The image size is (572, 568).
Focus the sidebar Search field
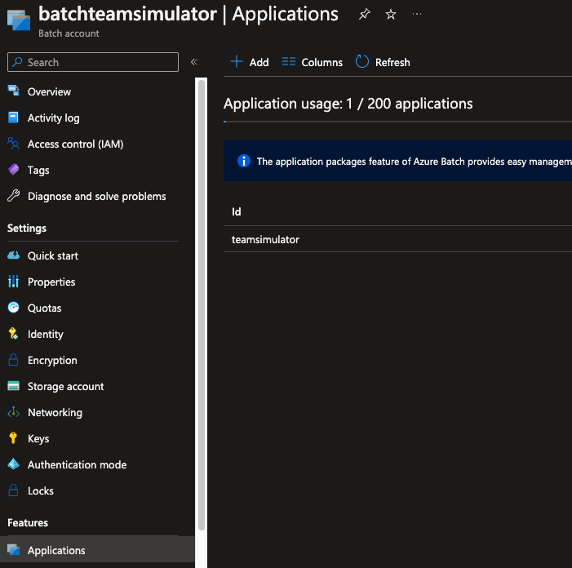click(x=93, y=62)
